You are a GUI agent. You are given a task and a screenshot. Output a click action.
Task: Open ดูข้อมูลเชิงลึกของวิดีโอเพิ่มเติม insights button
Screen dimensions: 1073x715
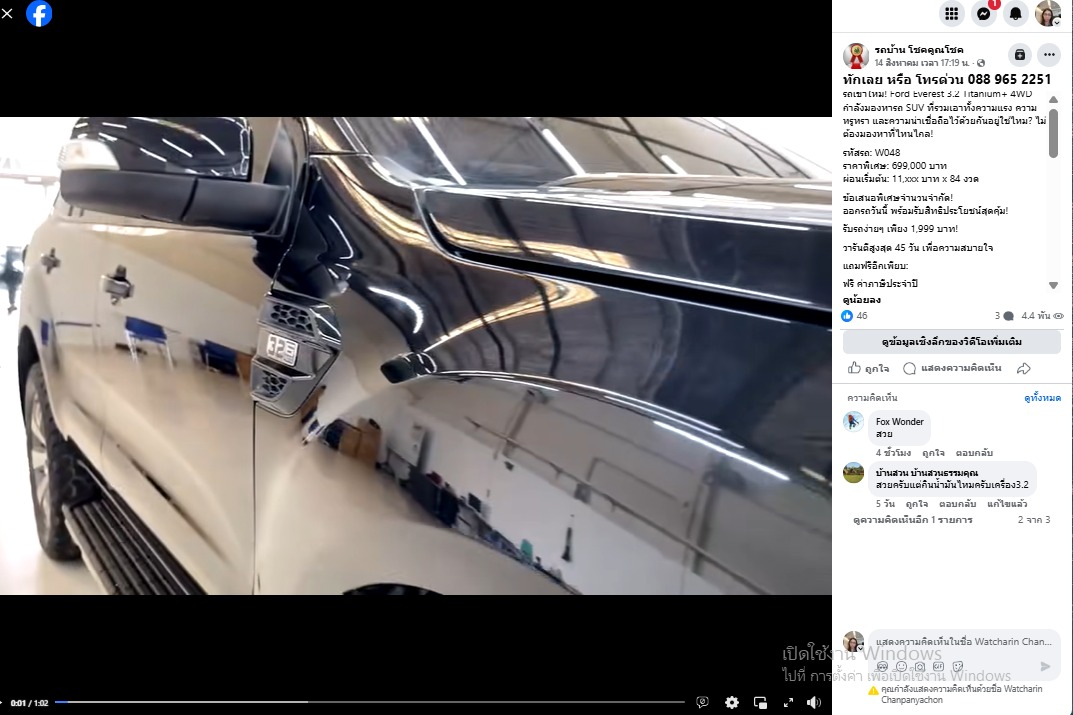(951, 341)
